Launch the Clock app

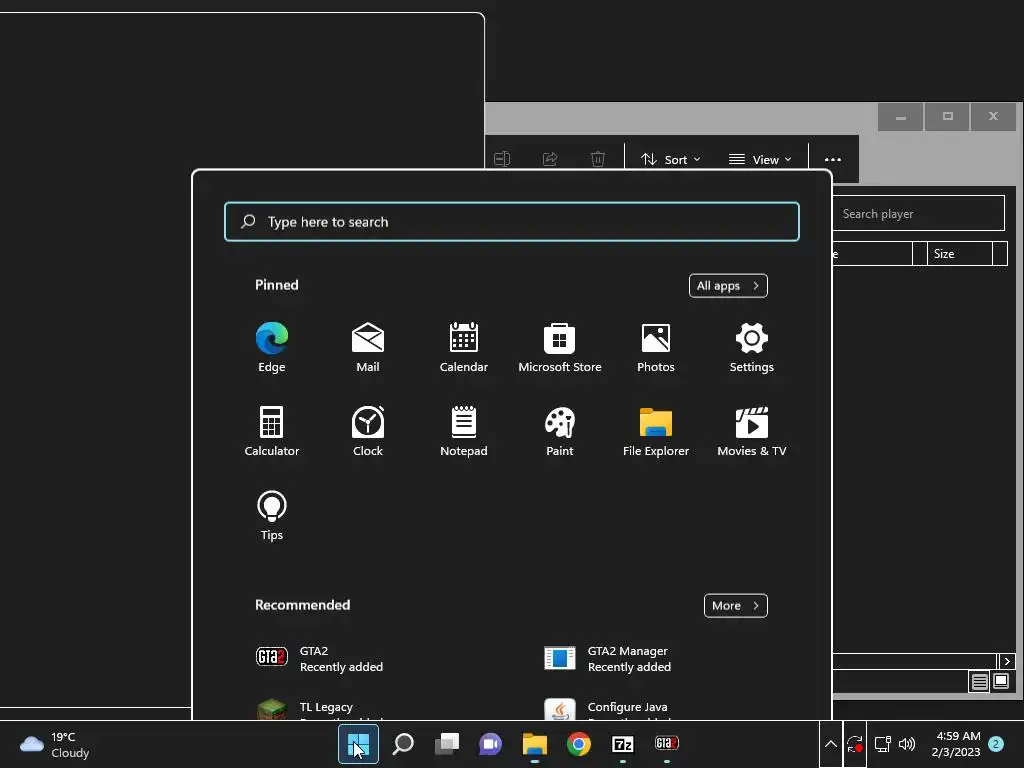(368, 431)
